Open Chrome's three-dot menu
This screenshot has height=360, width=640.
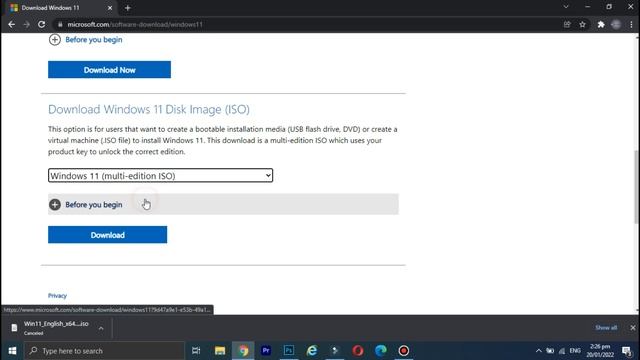click(631, 24)
